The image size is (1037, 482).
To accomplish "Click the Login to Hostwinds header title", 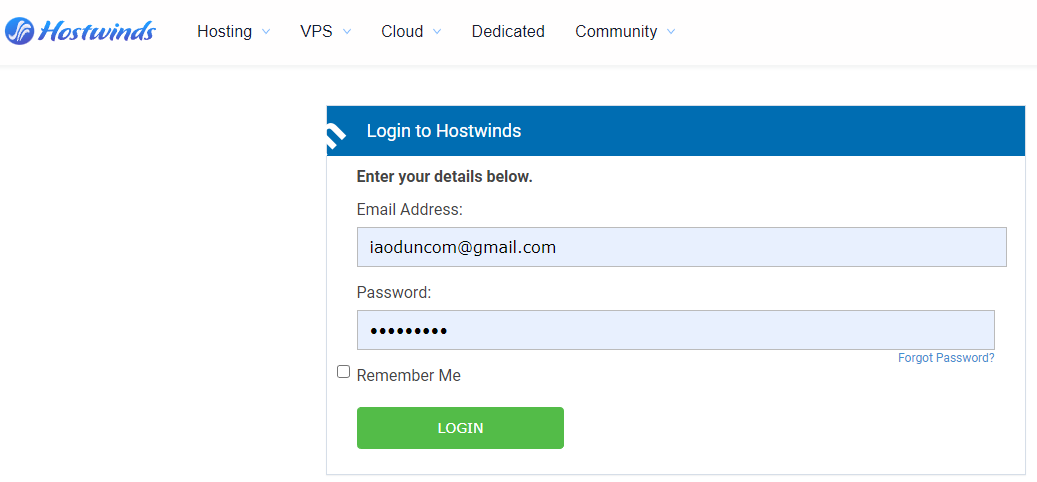I will (x=444, y=131).
